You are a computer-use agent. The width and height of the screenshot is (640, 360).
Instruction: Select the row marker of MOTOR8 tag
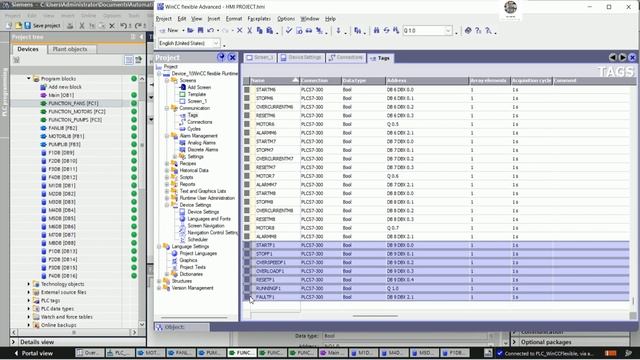247,228
